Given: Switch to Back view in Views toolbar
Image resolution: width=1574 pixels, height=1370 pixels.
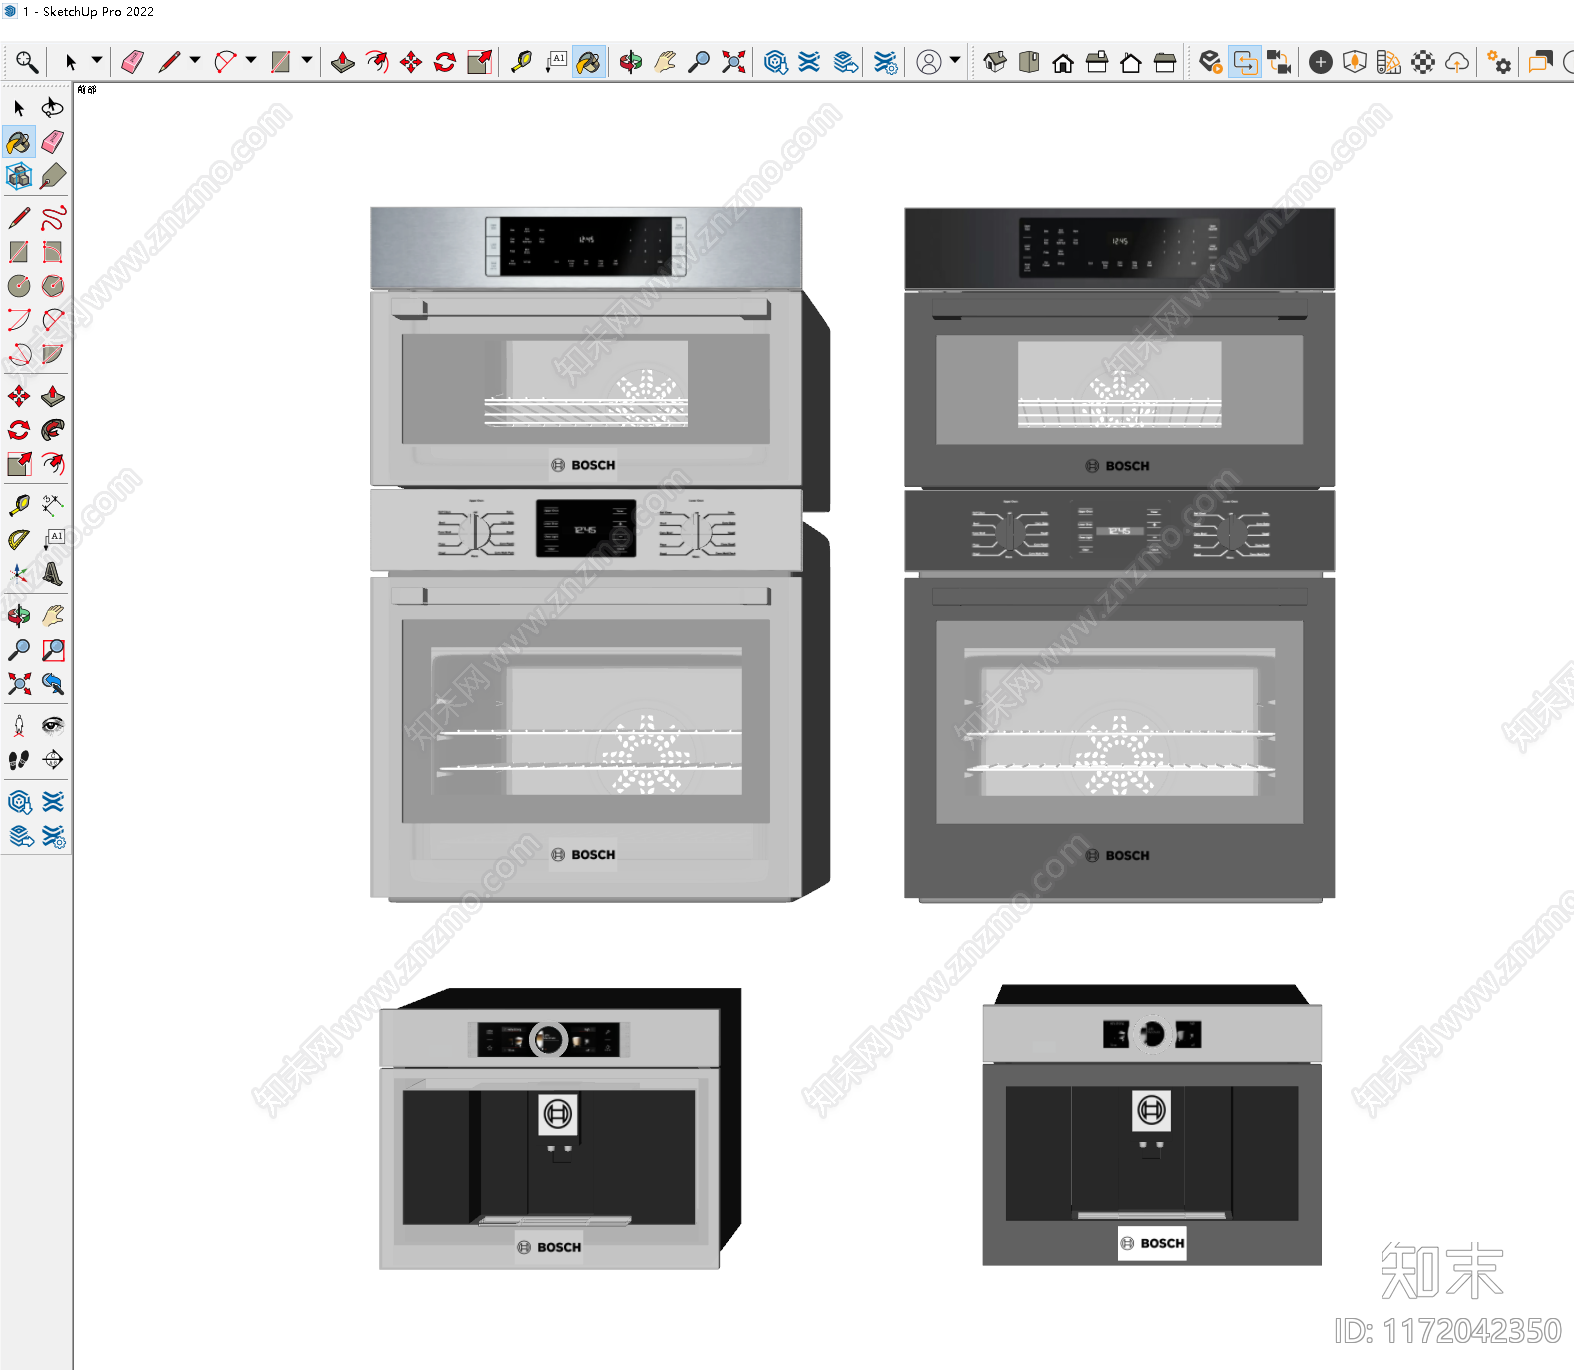Looking at the screenshot, I should pos(1131,62).
